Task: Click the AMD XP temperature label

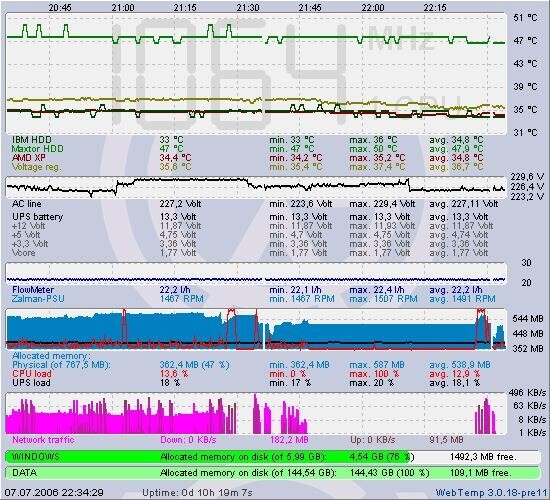Action: point(29,158)
